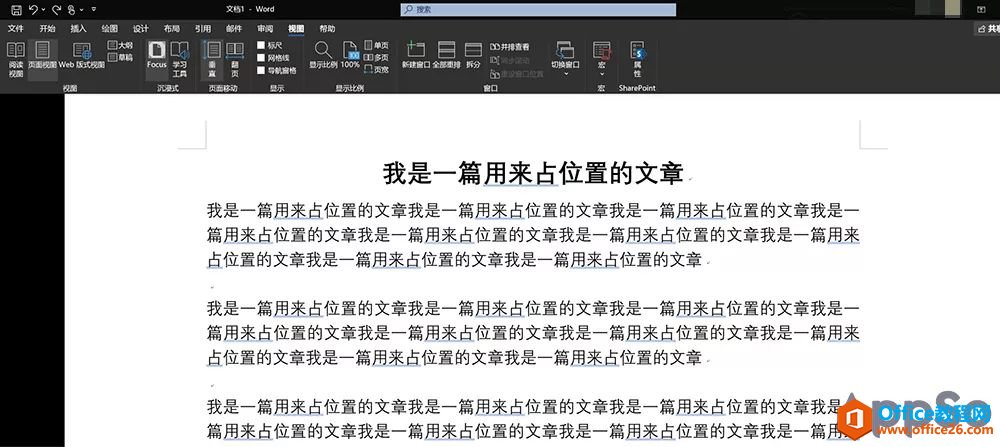Split the window with 拆分
Screen dimensions: 1000x447
473,55
